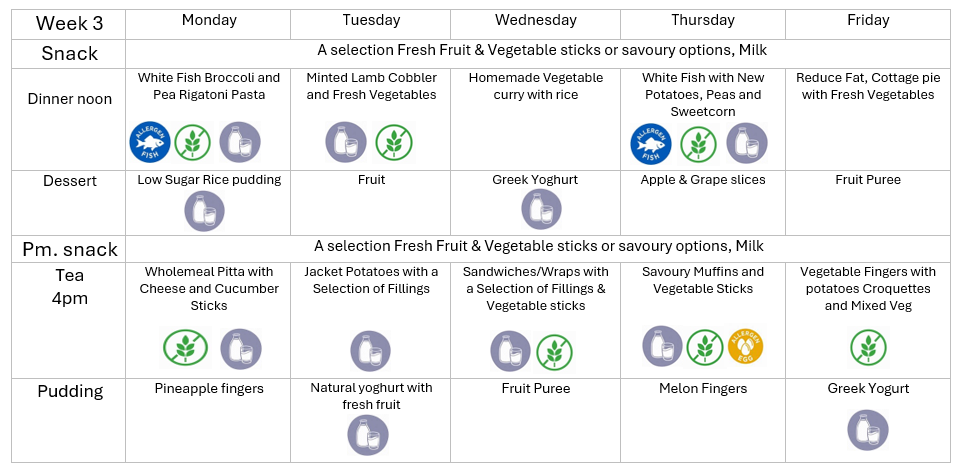Click the milk icon under Thursday's White Fish dinner
The width and height of the screenshot is (964, 476).
pos(747,144)
